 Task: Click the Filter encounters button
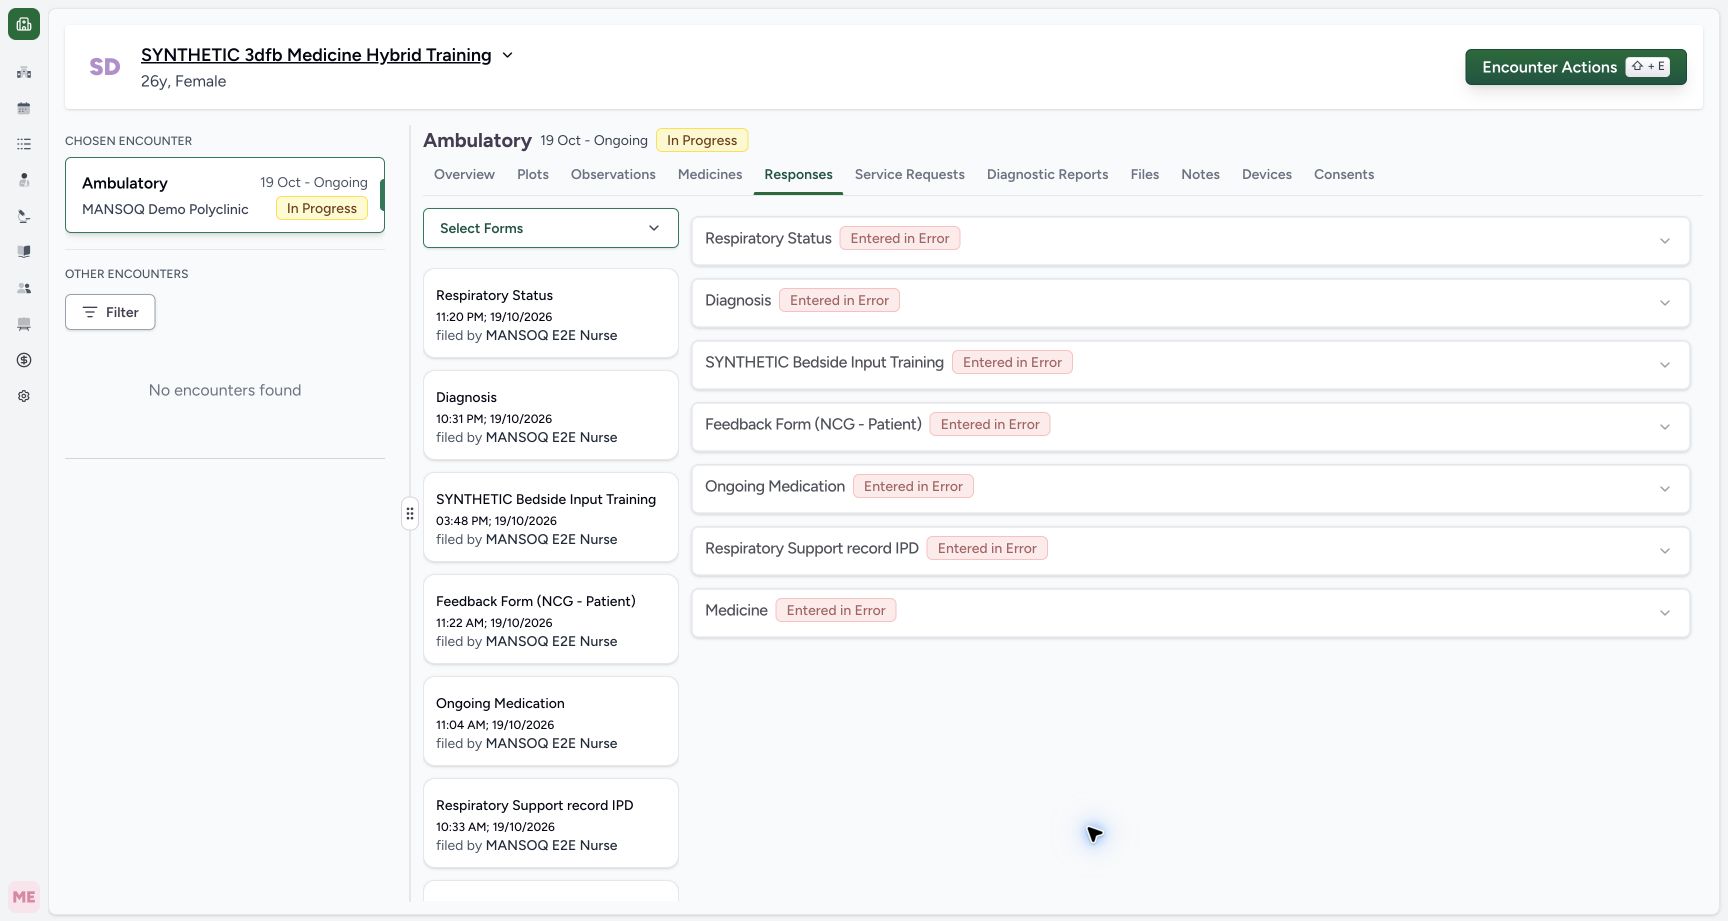(110, 312)
